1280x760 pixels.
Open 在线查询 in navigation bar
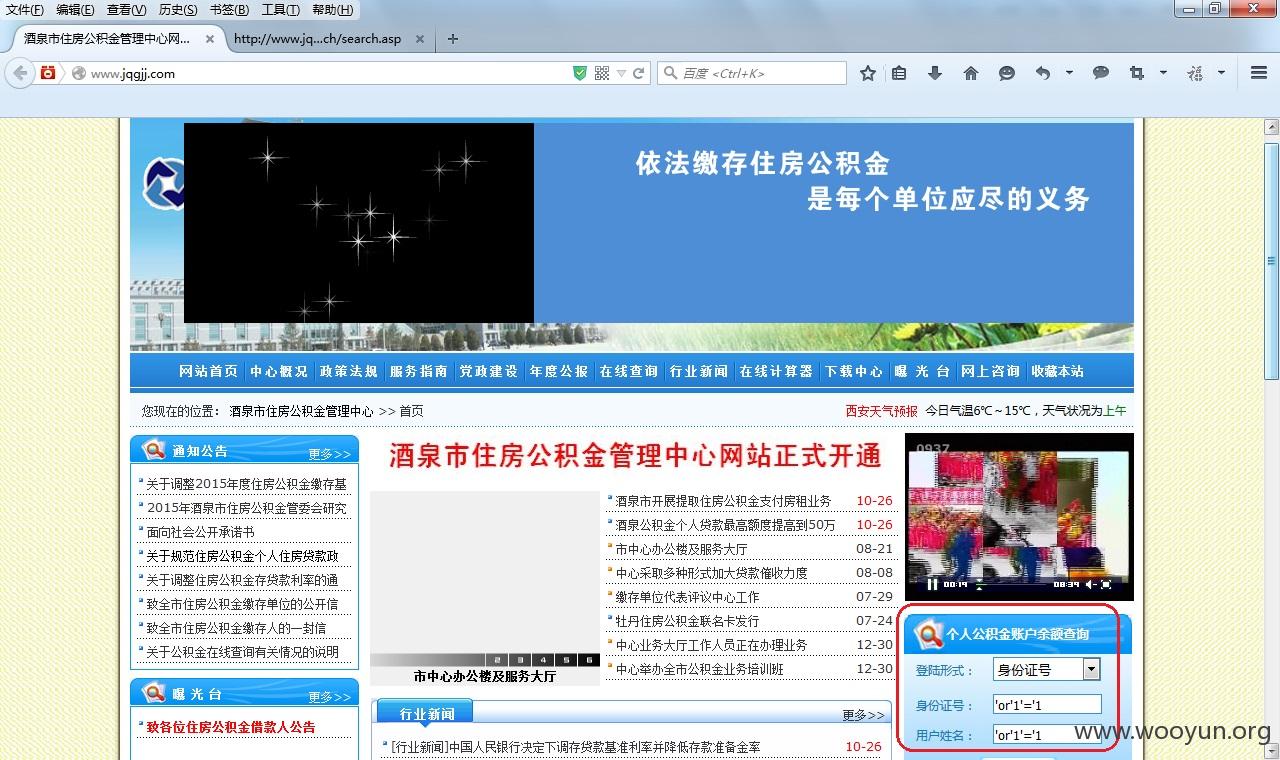(628, 371)
